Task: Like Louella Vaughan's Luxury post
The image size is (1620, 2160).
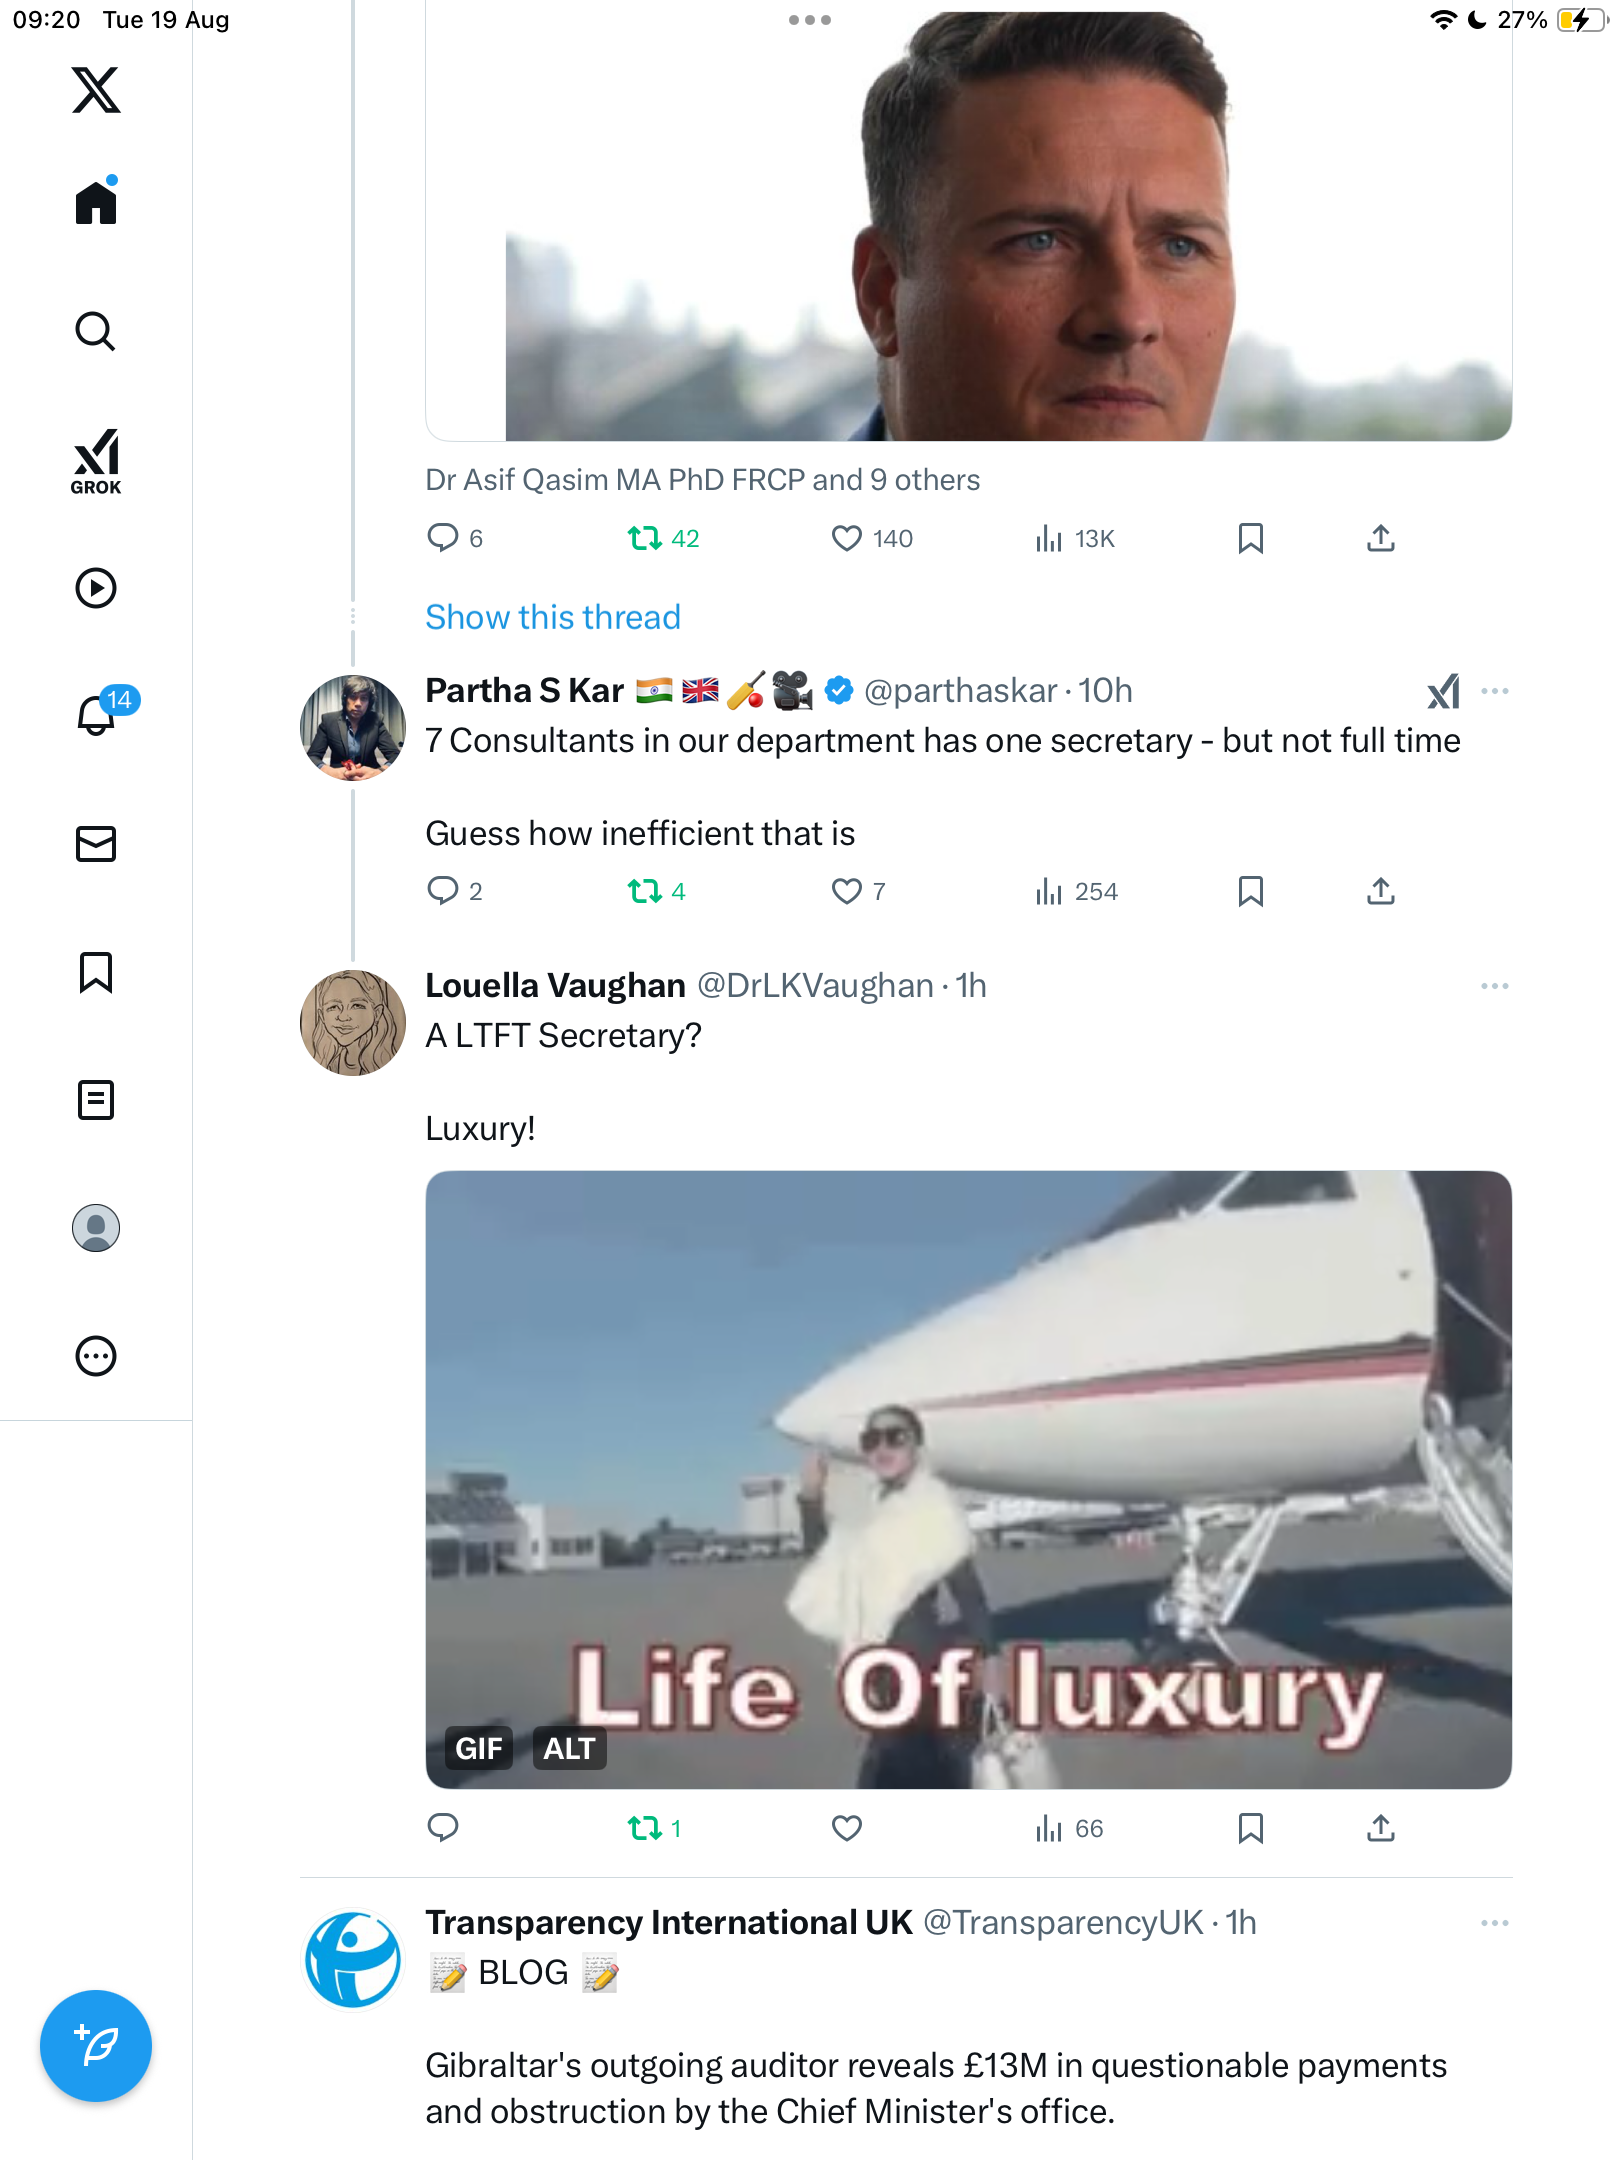Action: [846, 1828]
